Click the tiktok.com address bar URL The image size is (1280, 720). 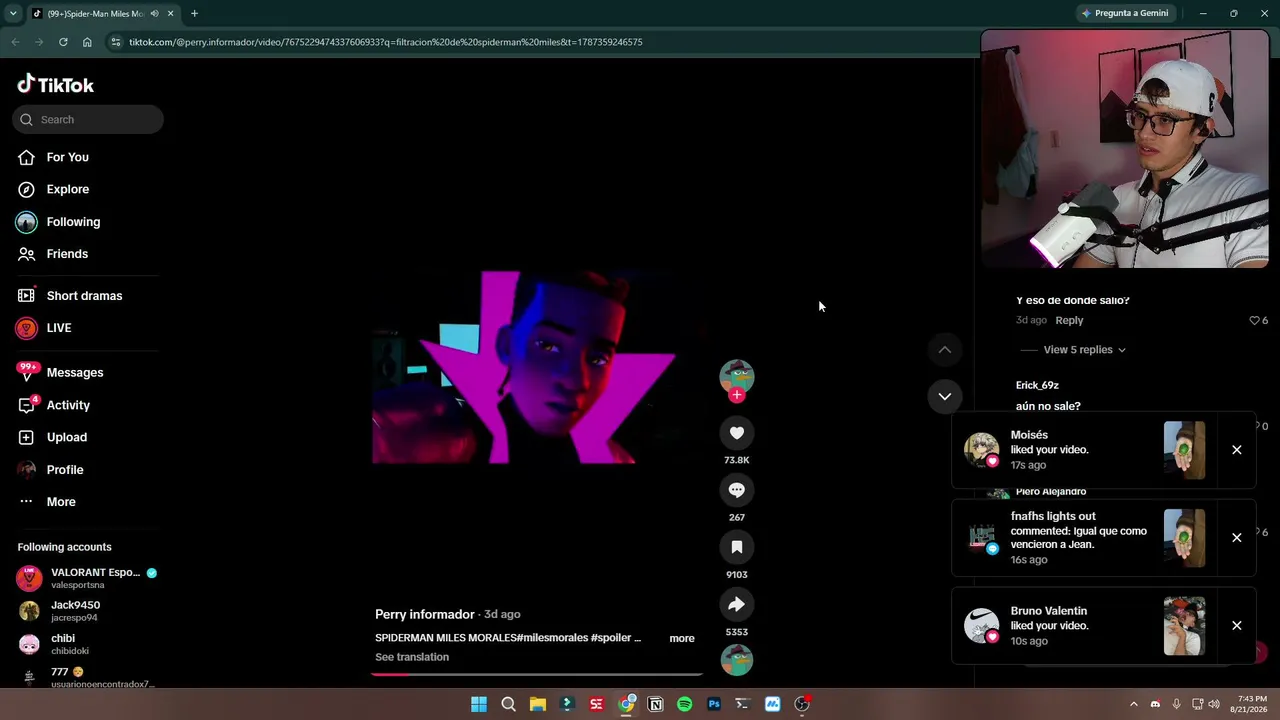pyautogui.click(x=386, y=42)
